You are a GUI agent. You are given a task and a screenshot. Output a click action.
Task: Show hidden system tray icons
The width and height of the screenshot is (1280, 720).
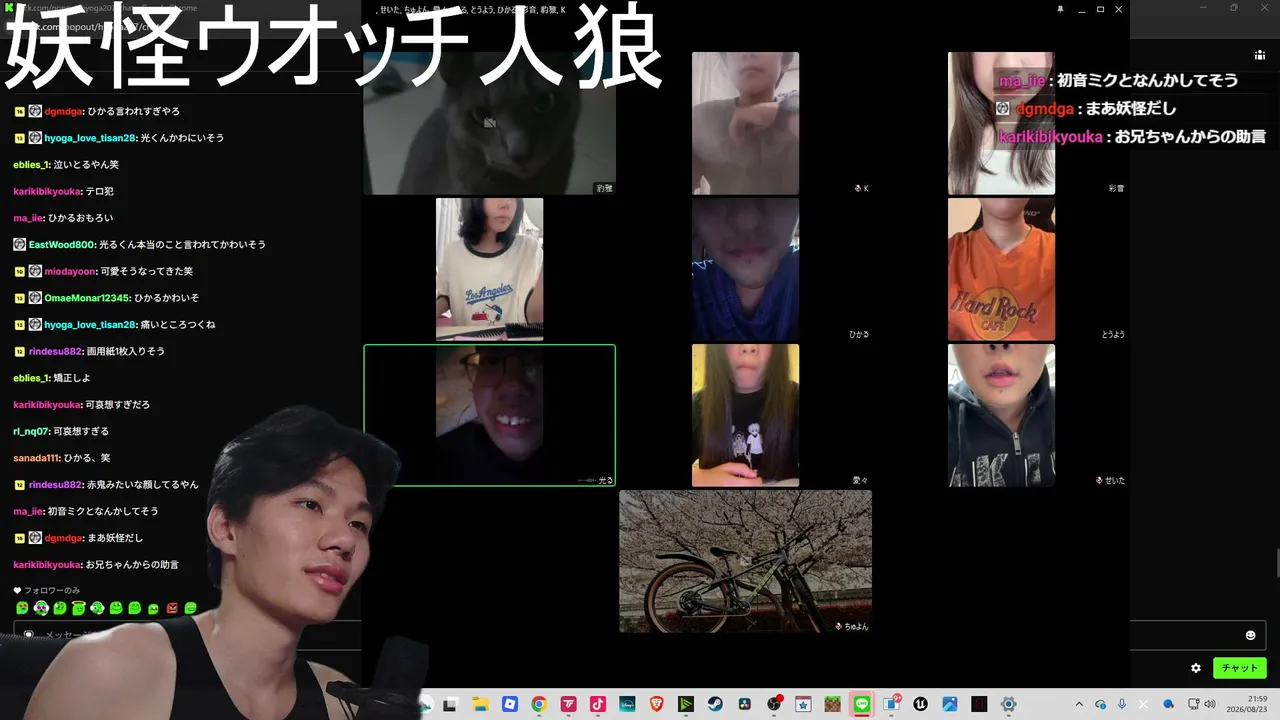click(x=1079, y=704)
